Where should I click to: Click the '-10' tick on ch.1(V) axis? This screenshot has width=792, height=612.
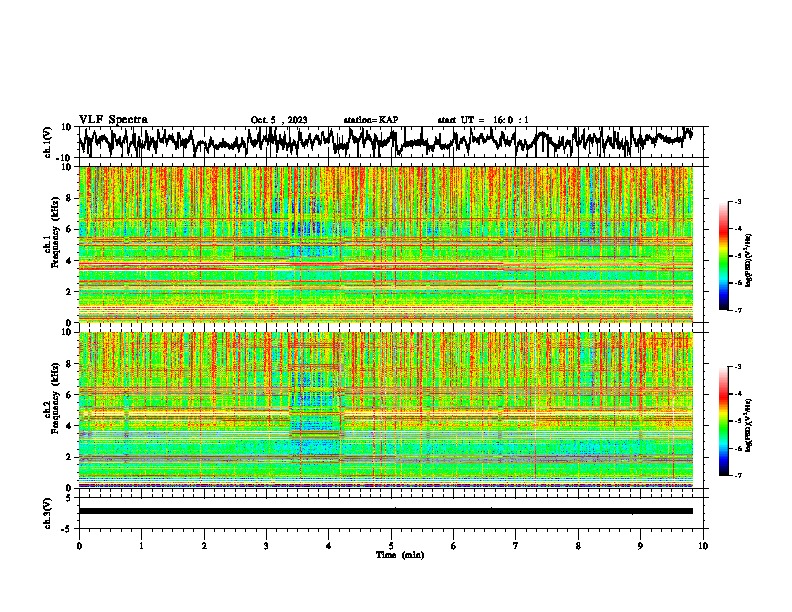coord(65,158)
